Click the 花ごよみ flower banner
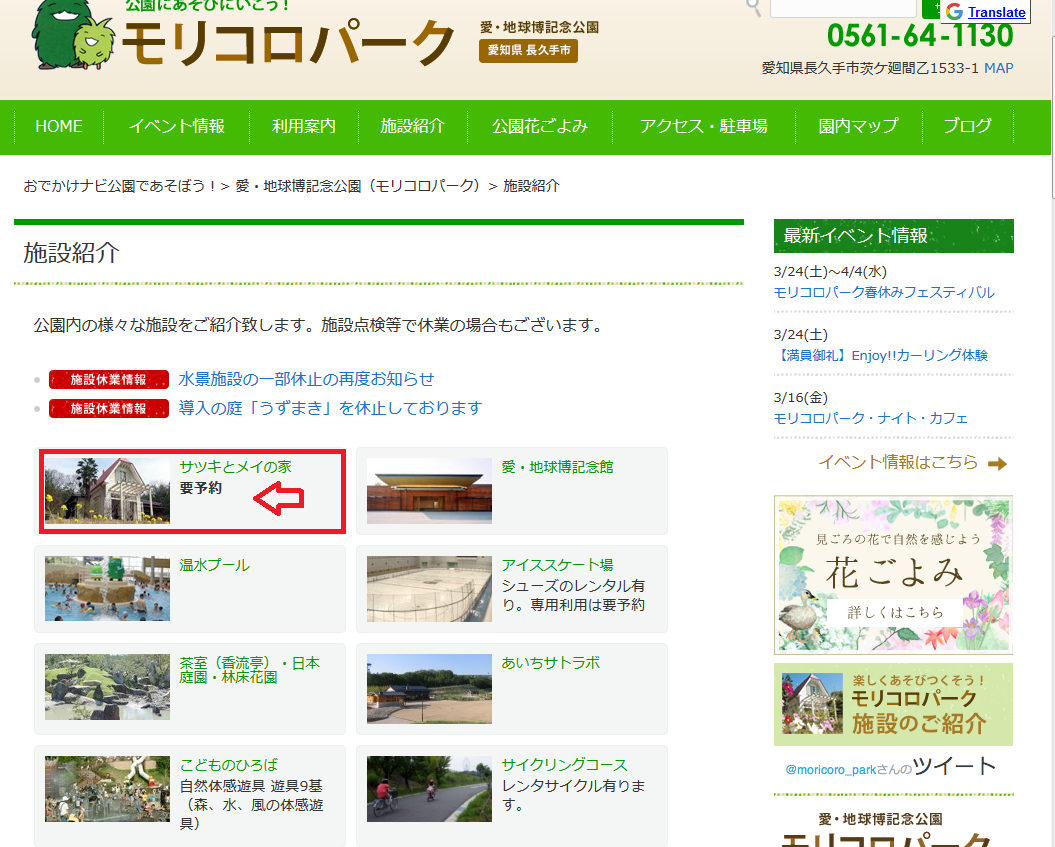 pyautogui.click(x=894, y=575)
